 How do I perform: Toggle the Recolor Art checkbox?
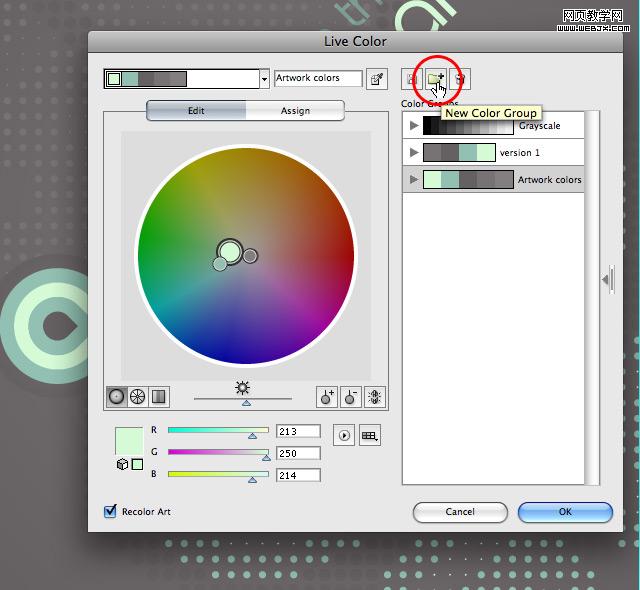[110, 511]
